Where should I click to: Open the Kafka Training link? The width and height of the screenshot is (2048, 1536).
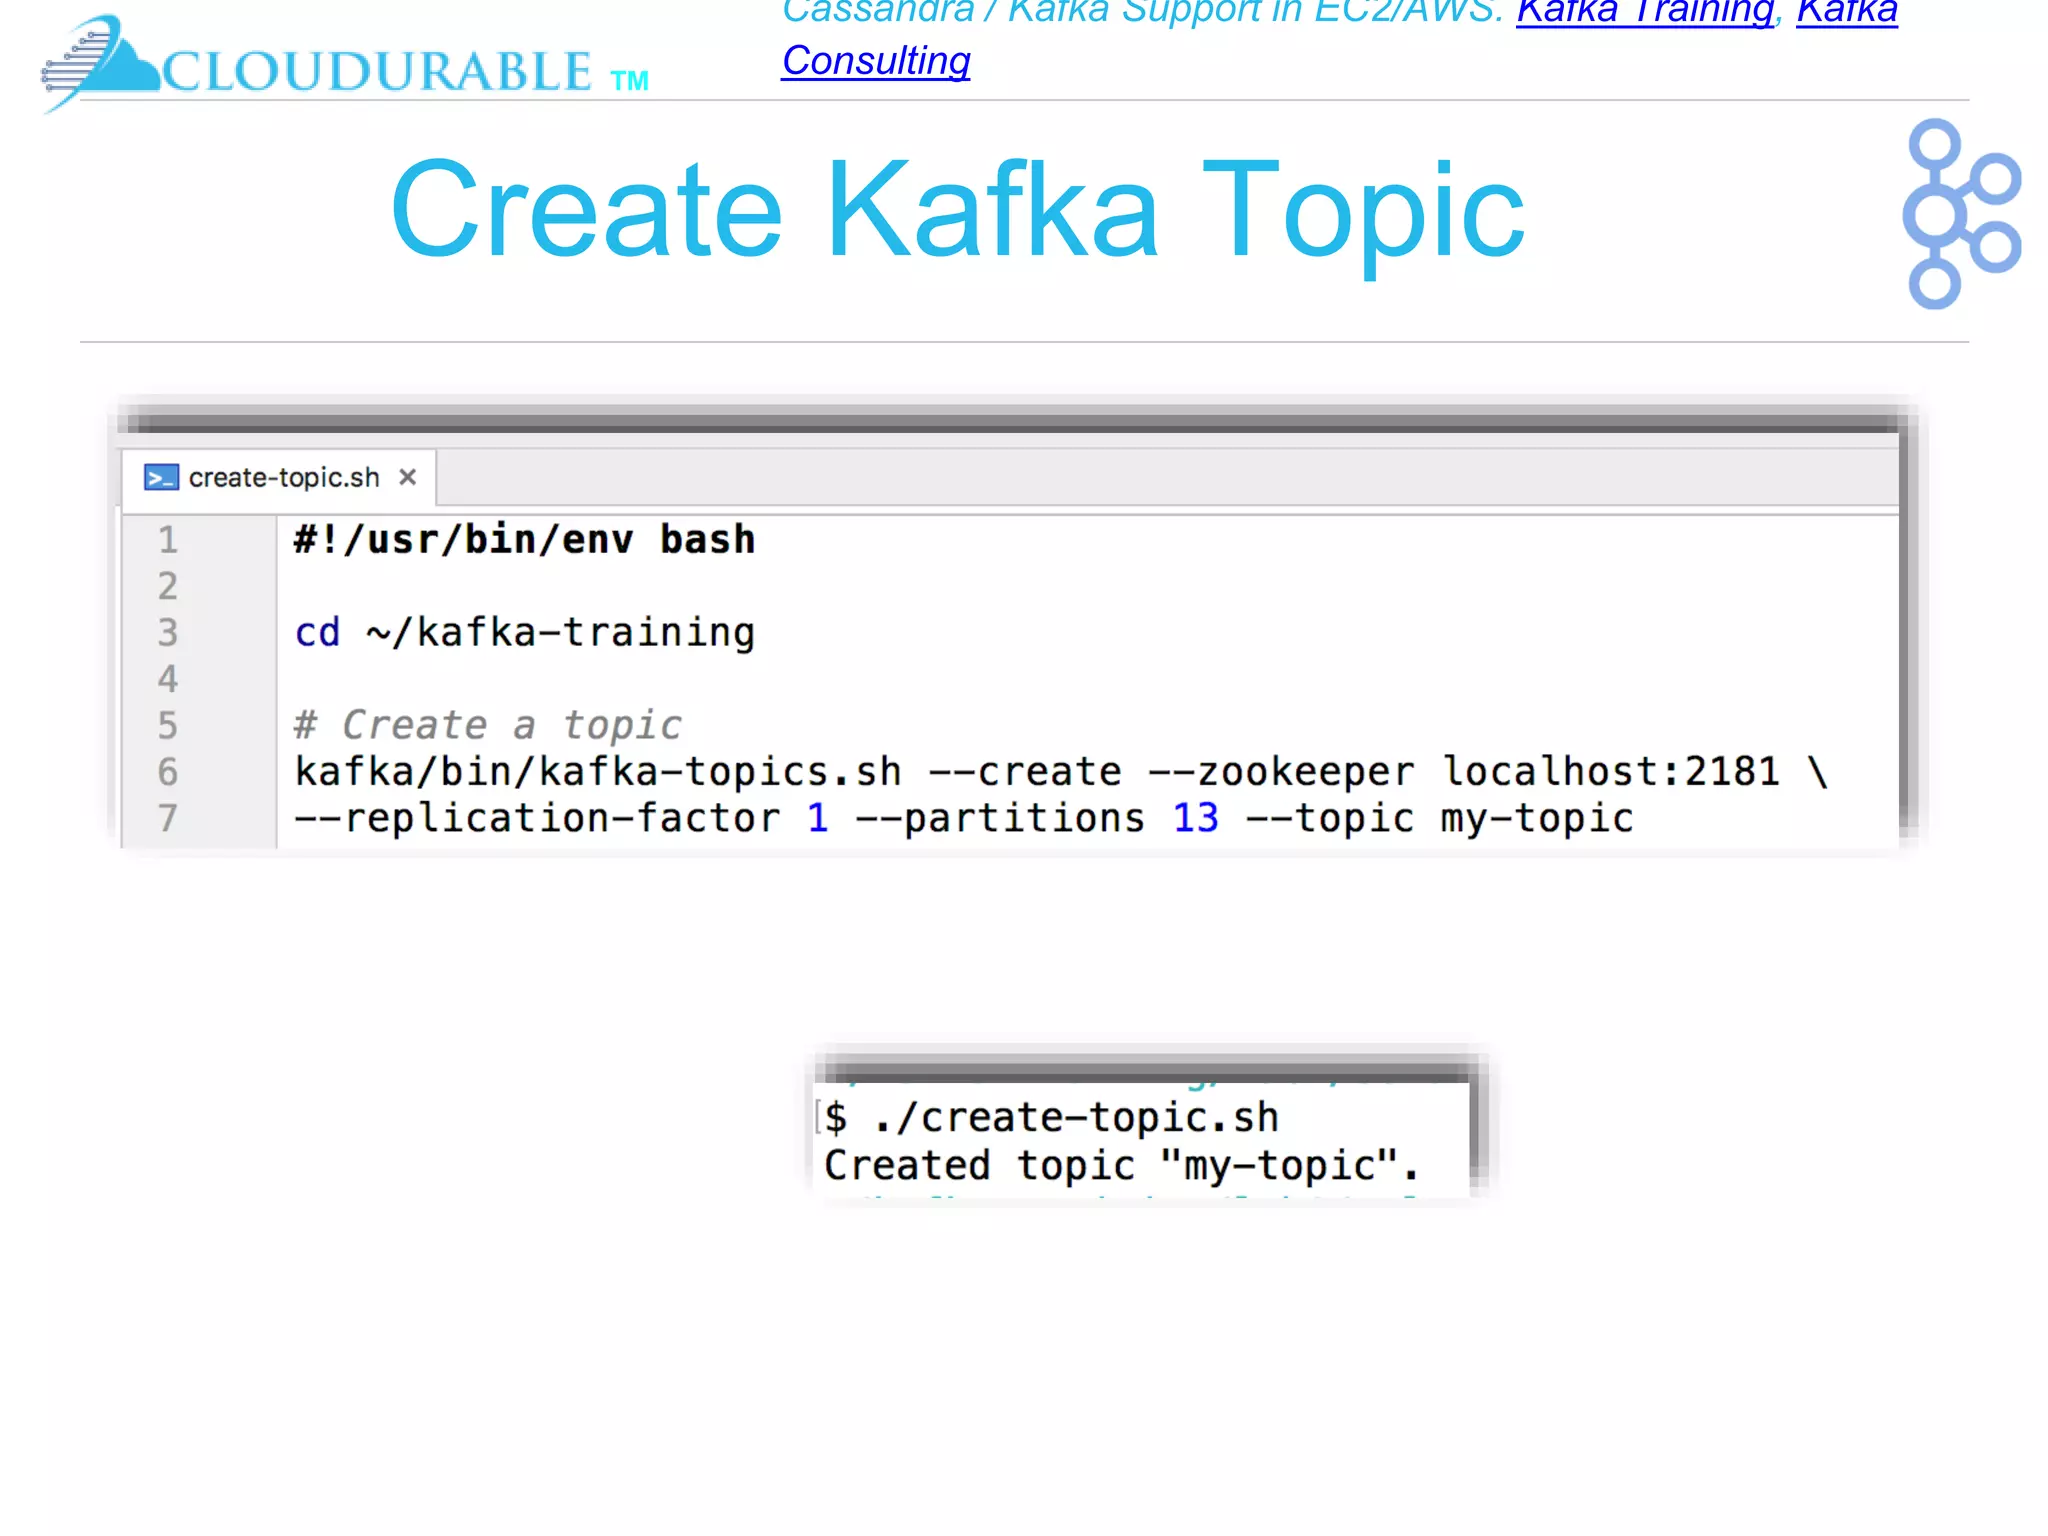click(x=1644, y=12)
